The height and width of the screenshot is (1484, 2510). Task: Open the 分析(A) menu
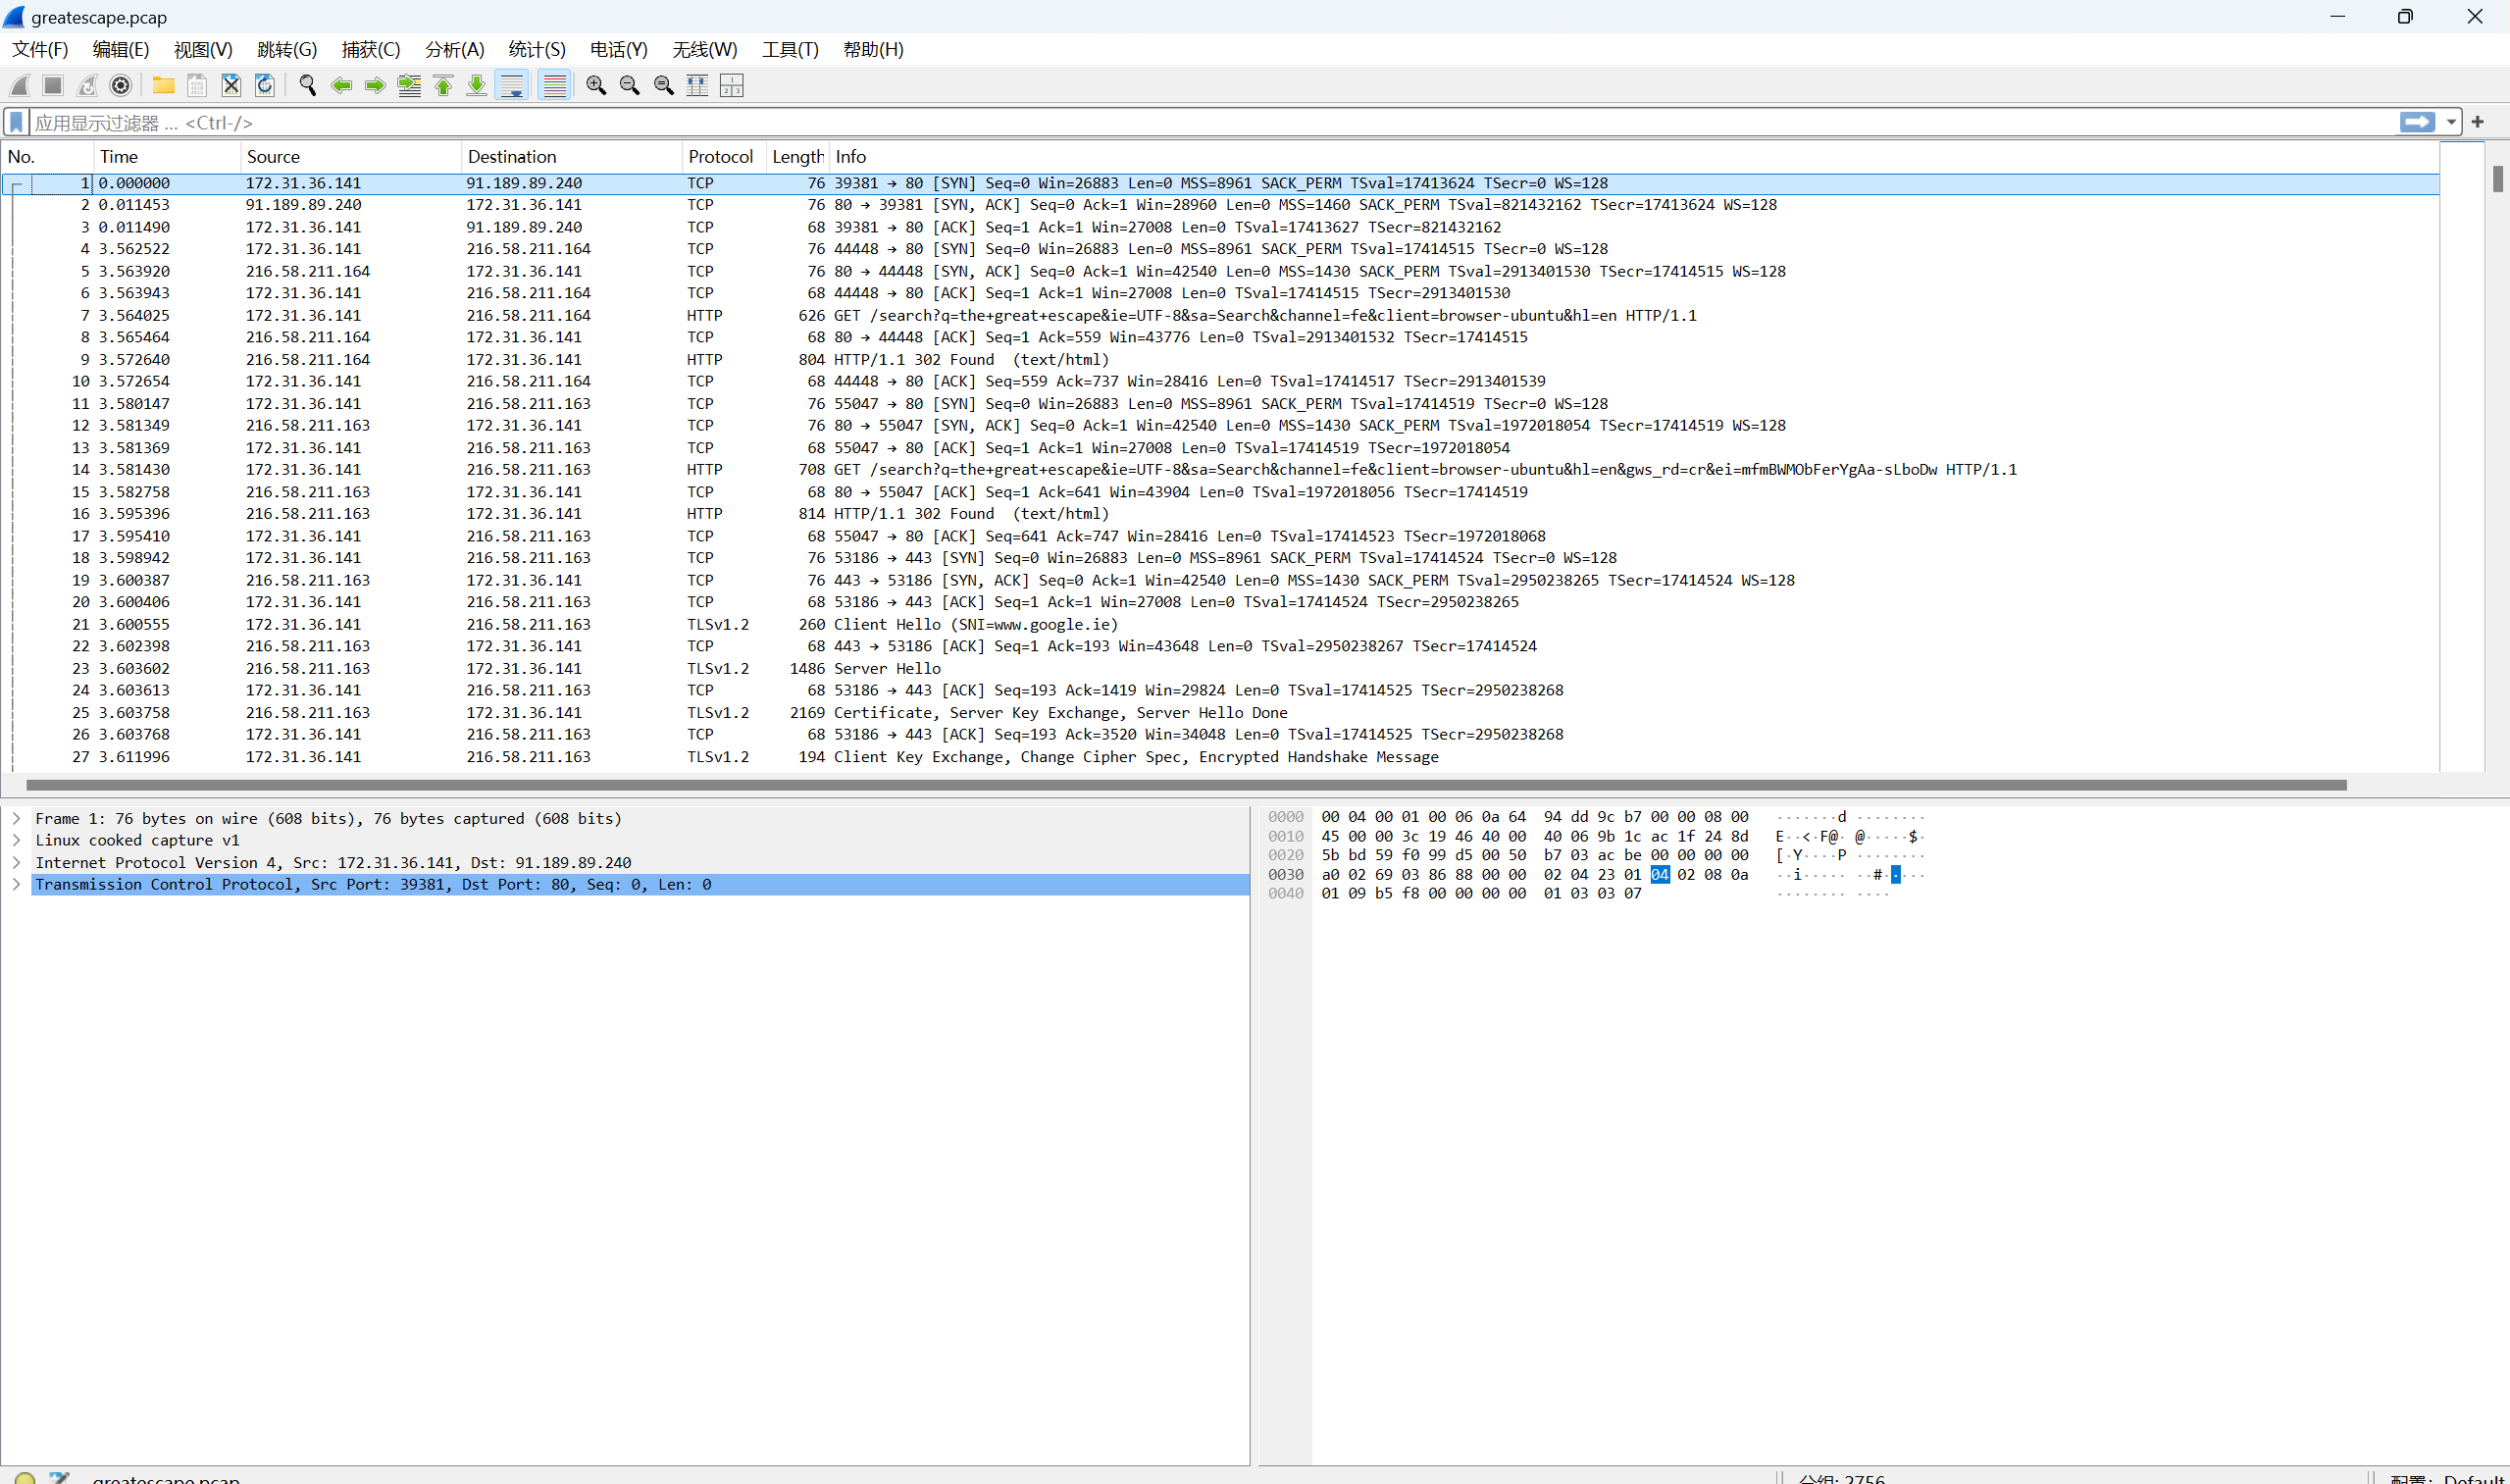click(455, 50)
